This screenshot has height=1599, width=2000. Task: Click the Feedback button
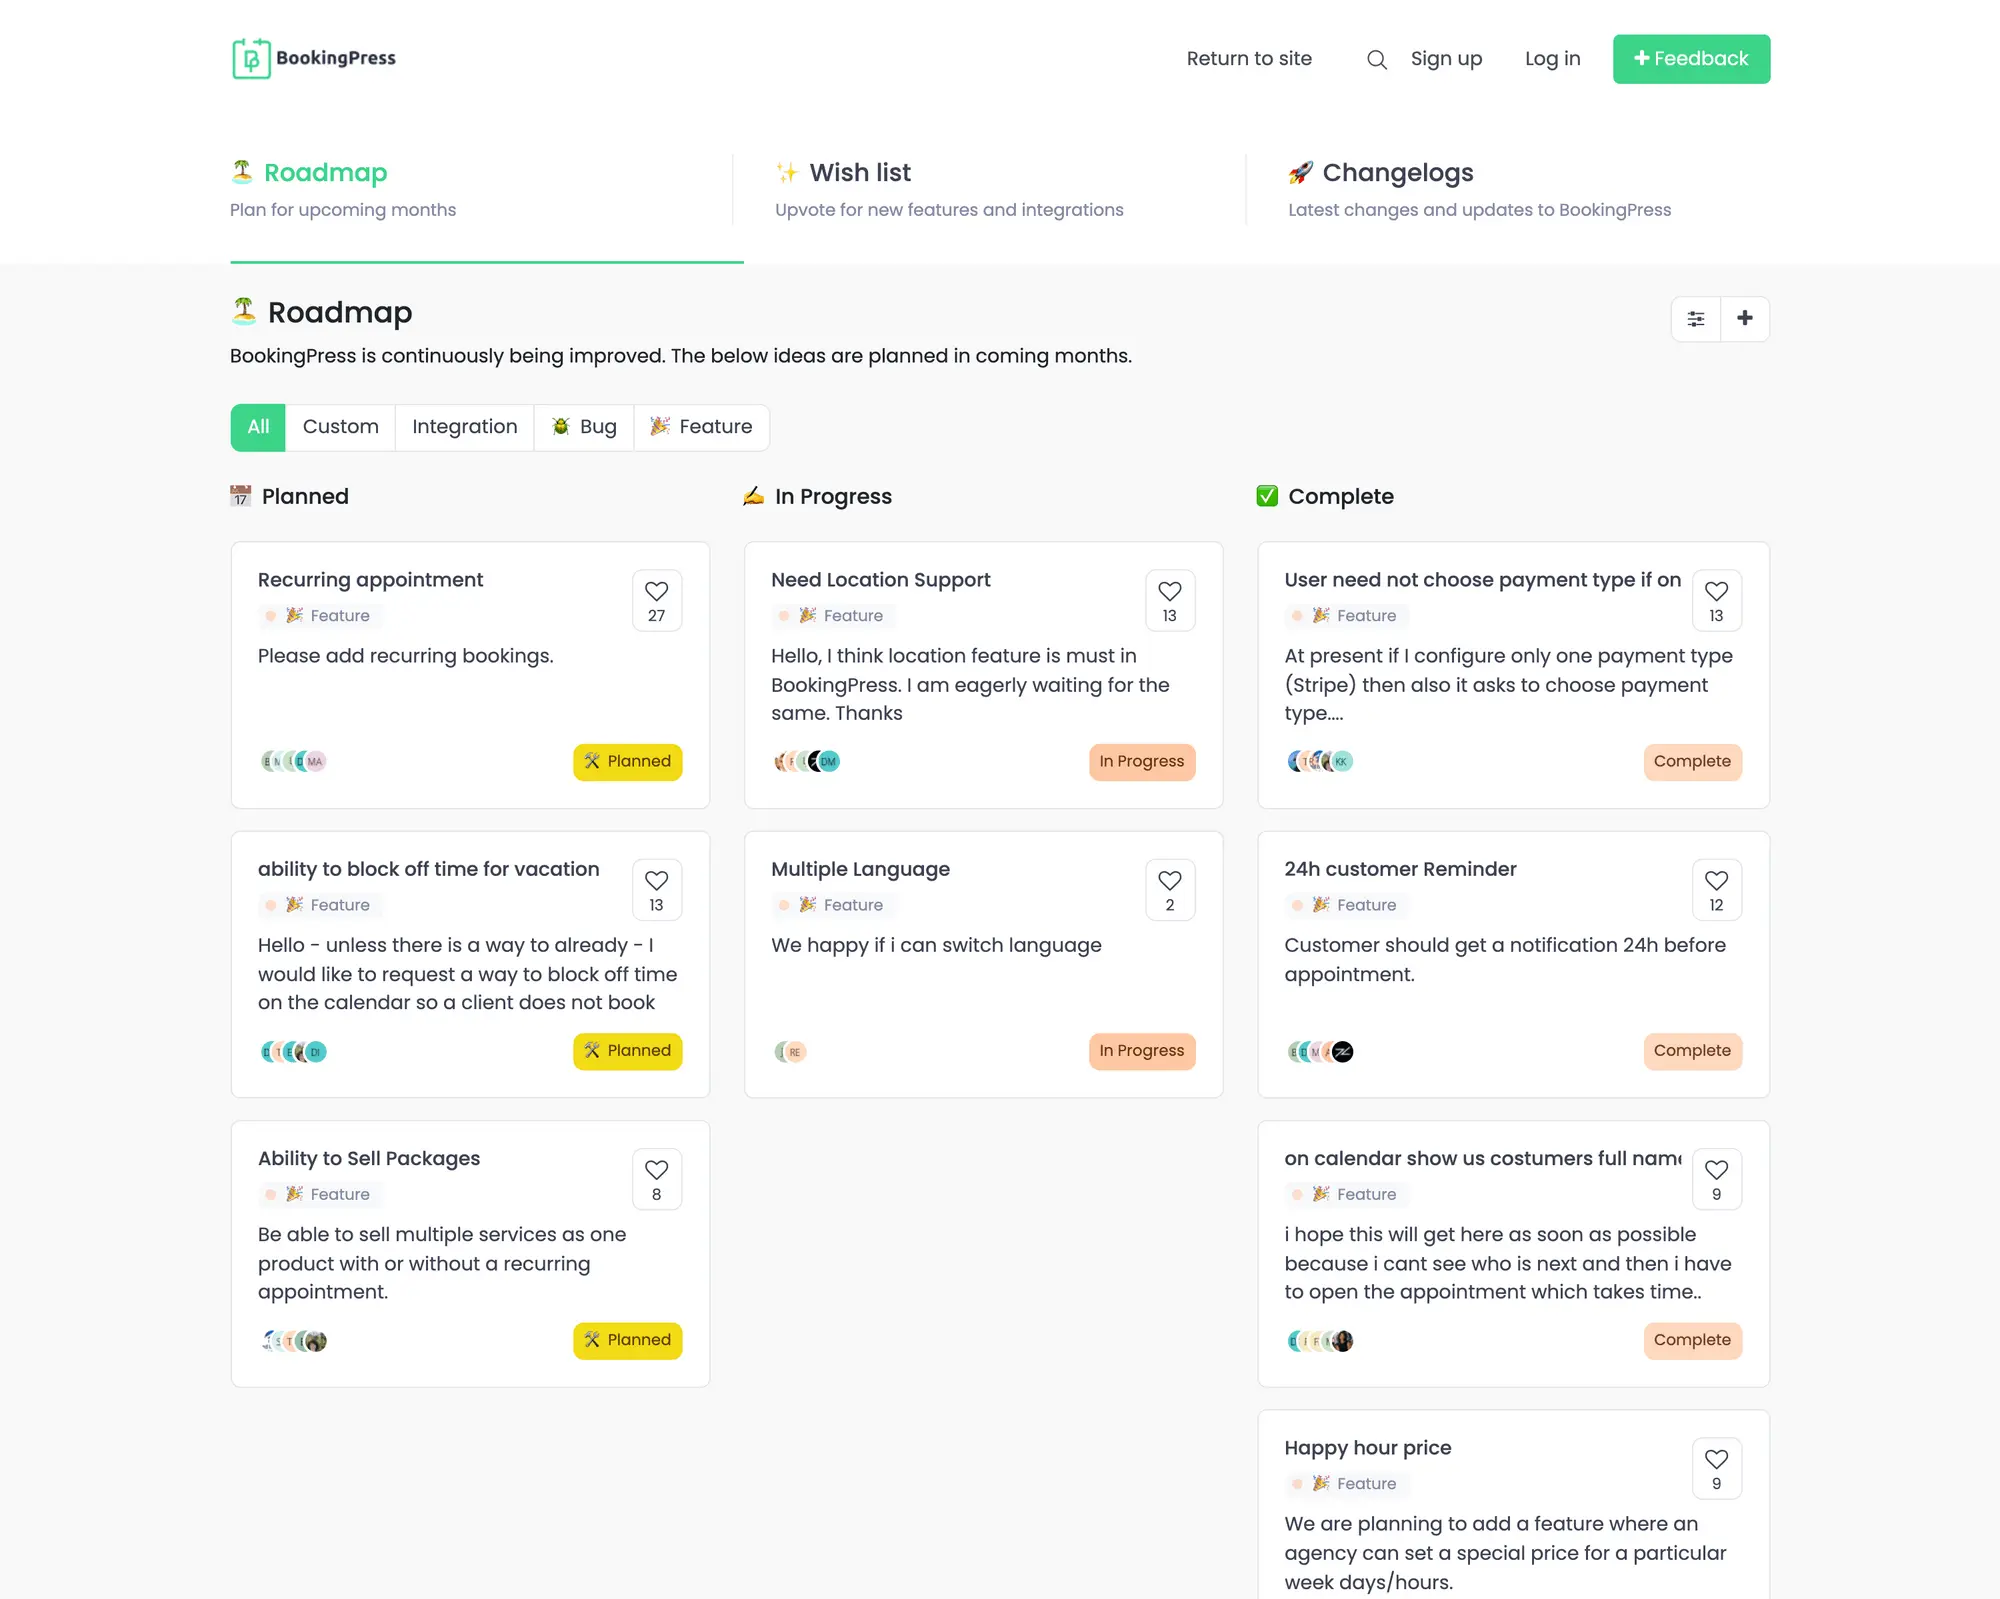tap(1690, 58)
